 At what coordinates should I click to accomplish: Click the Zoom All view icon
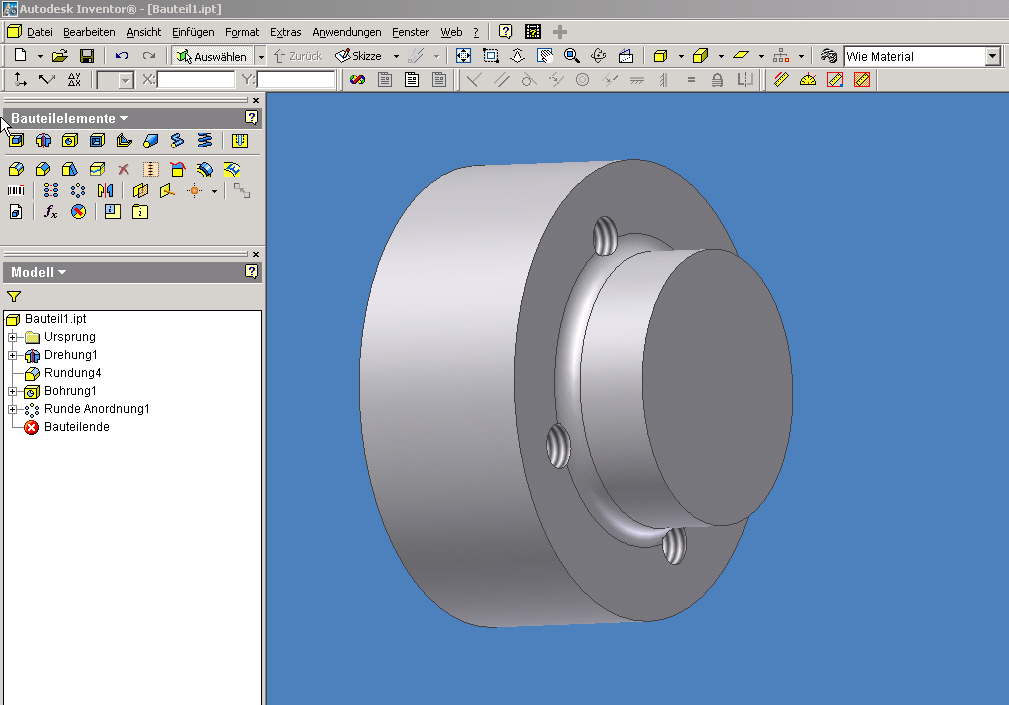click(464, 57)
